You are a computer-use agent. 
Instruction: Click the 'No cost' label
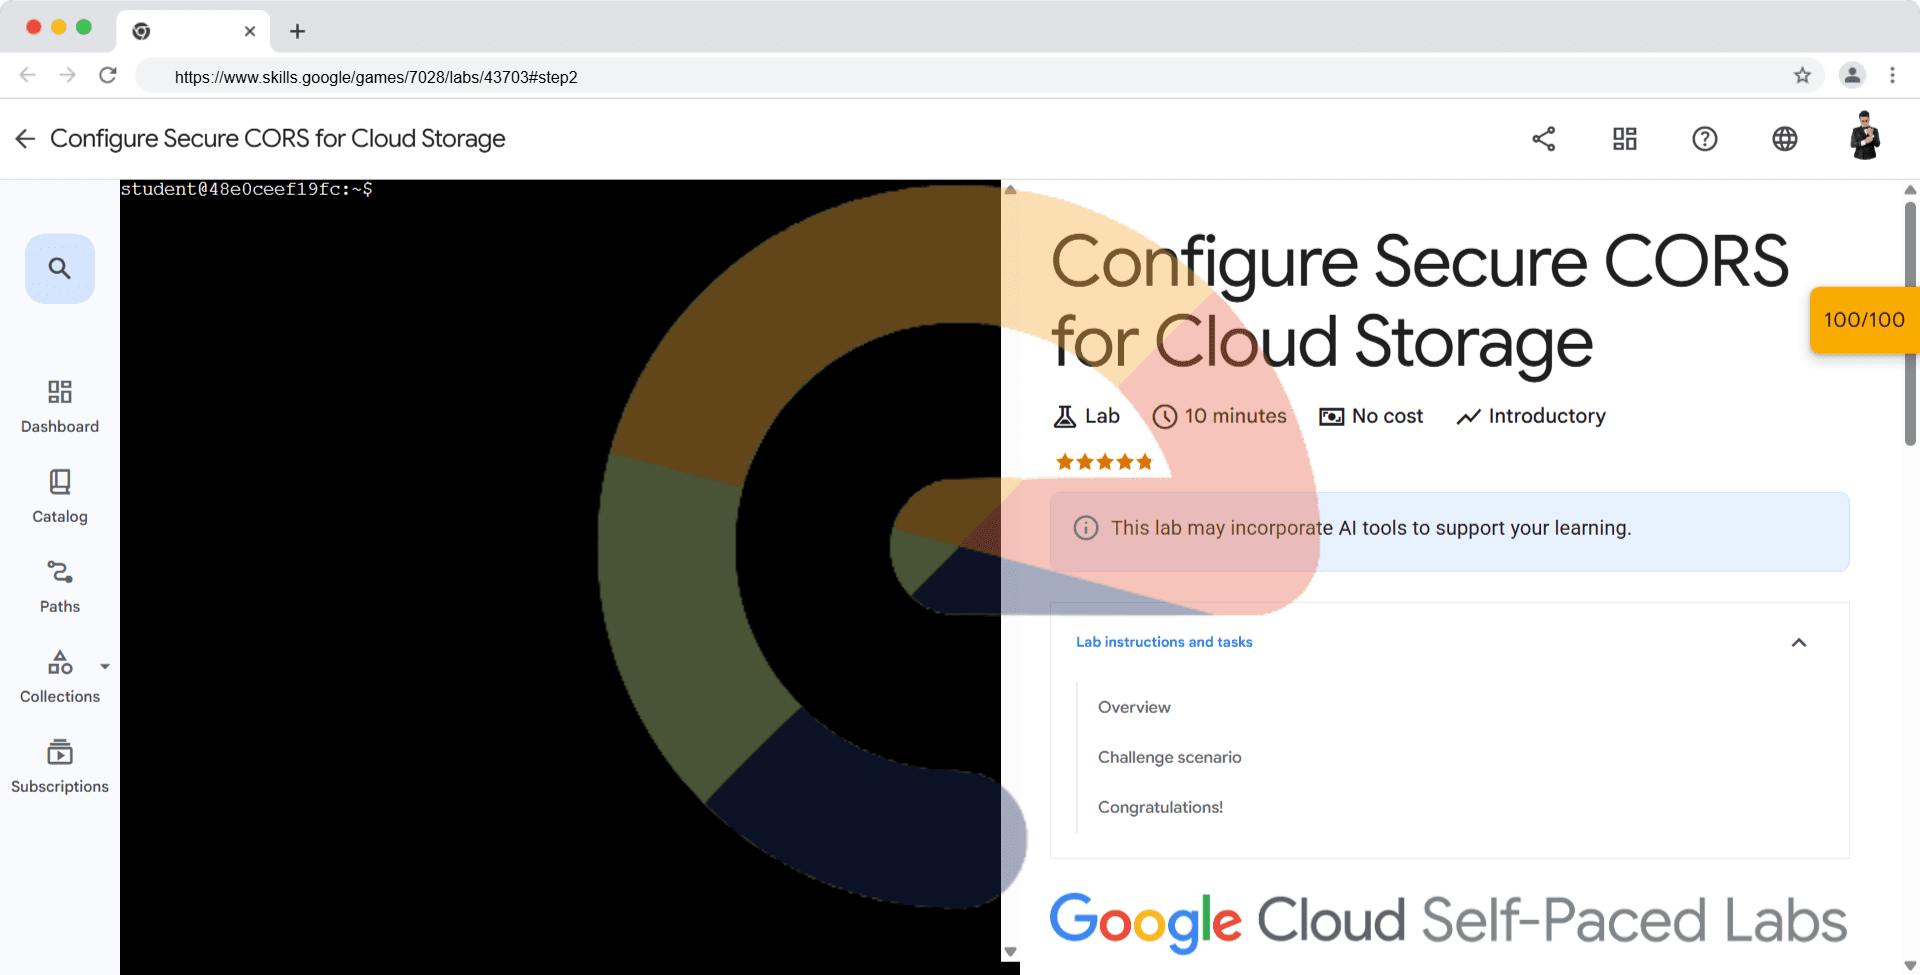click(x=1387, y=416)
